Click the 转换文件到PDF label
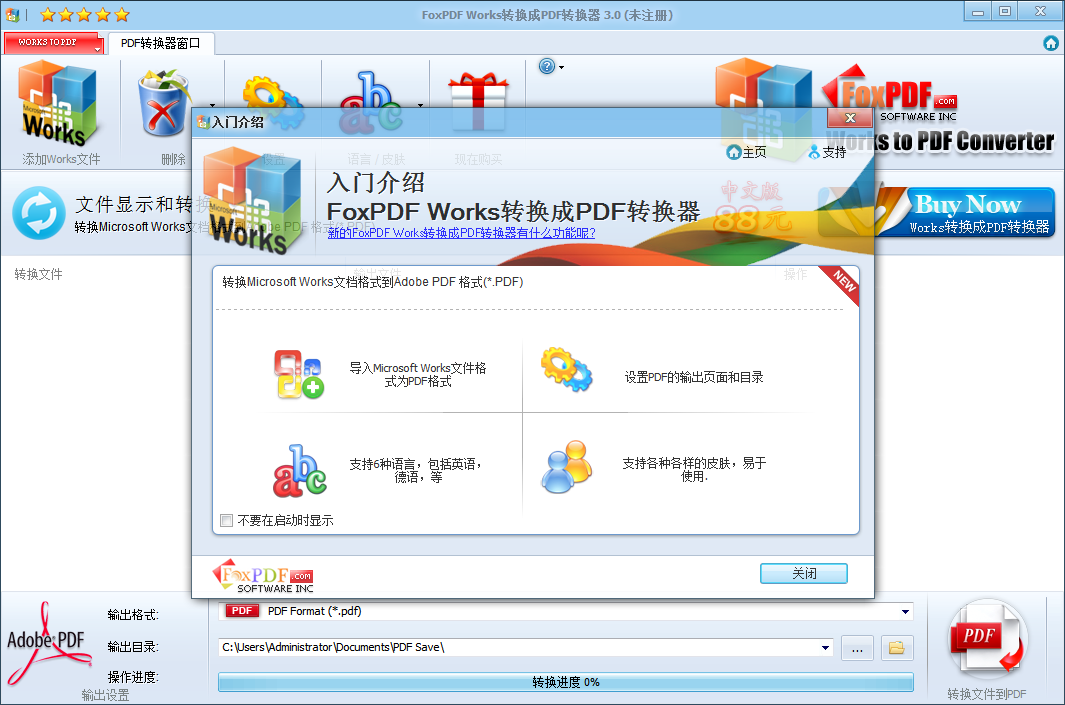This screenshot has height=705, width=1065. point(987,694)
